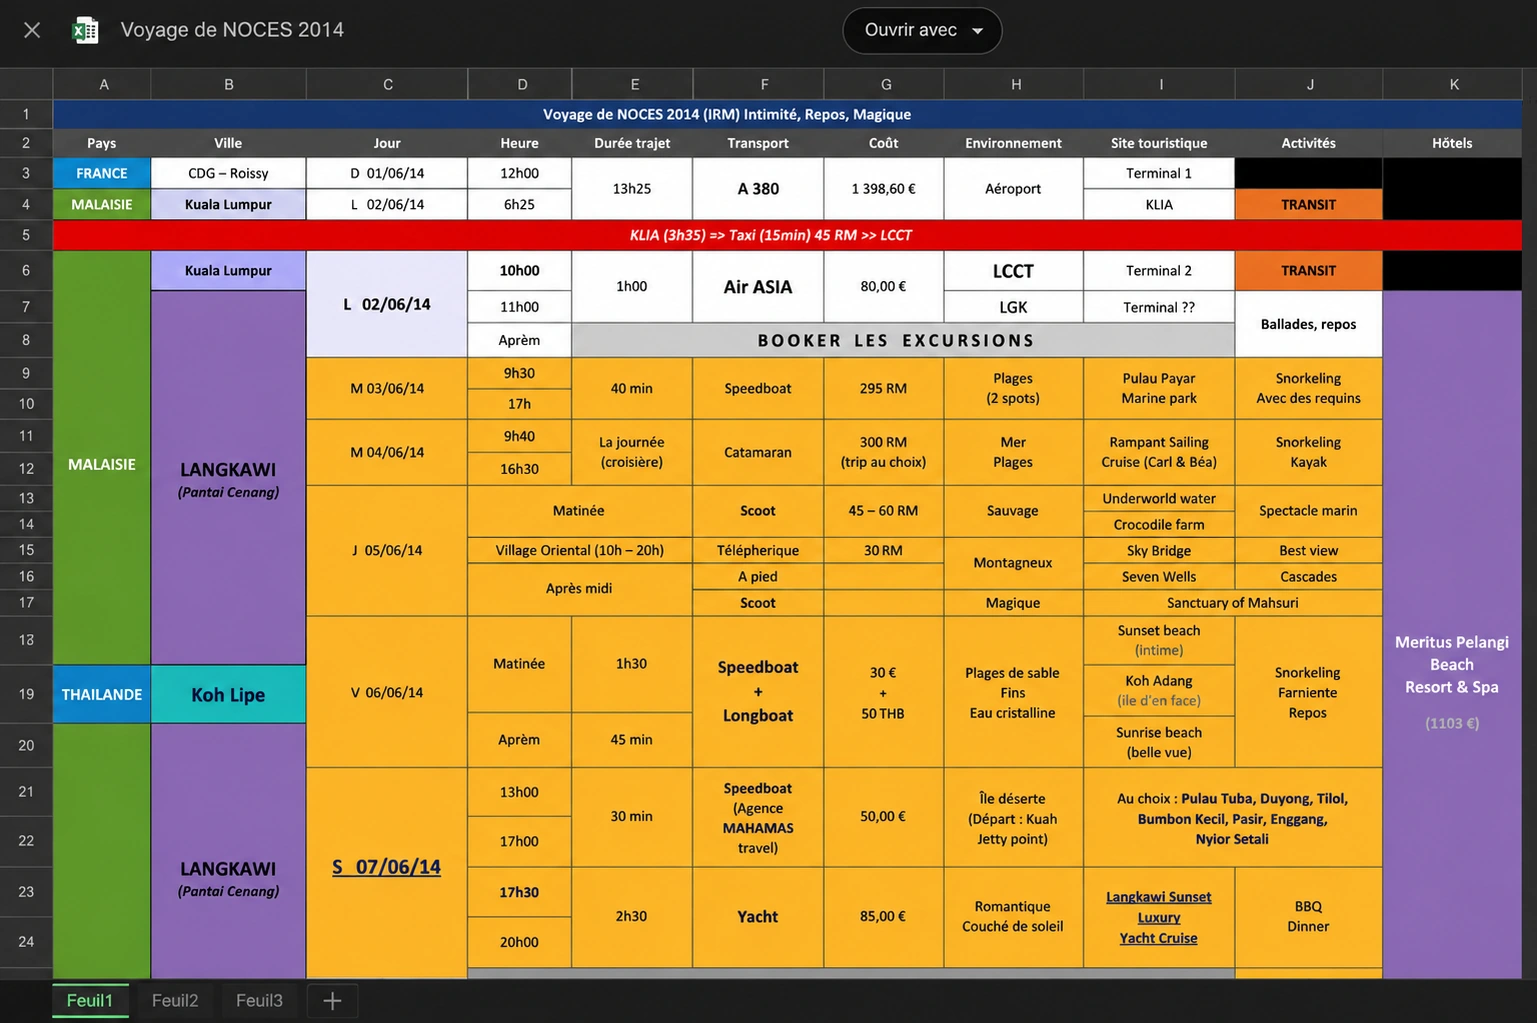The width and height of the screenshot is (1537, 1023).
Task: Click the 'Underworld water' cell
Action: tap(1159, 498)
